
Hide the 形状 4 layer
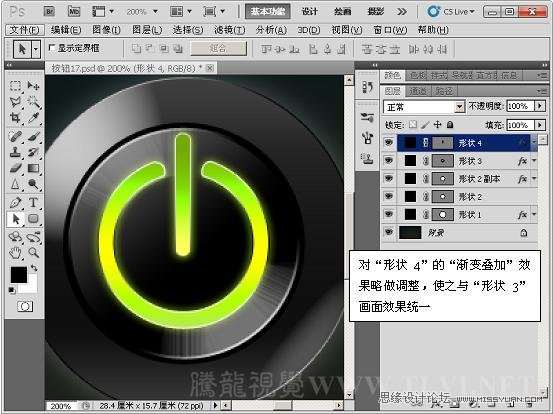[x=389, y=142]
